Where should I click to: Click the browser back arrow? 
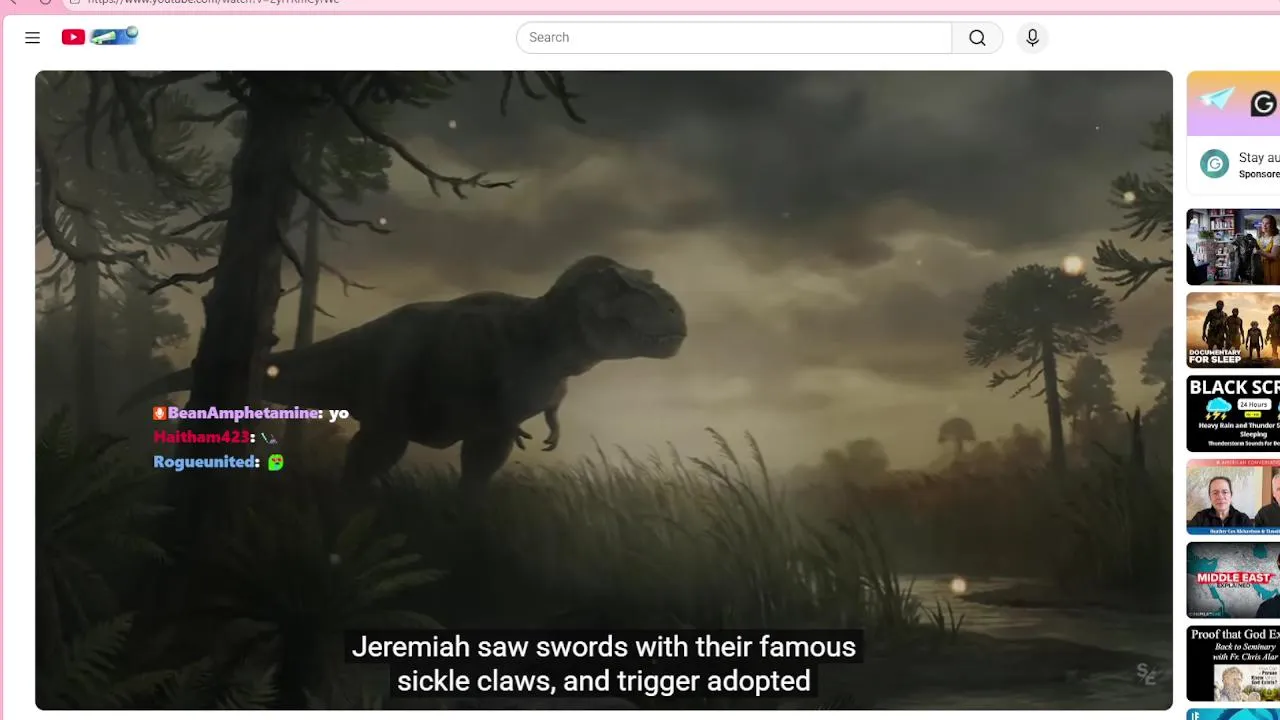(12, 2)
